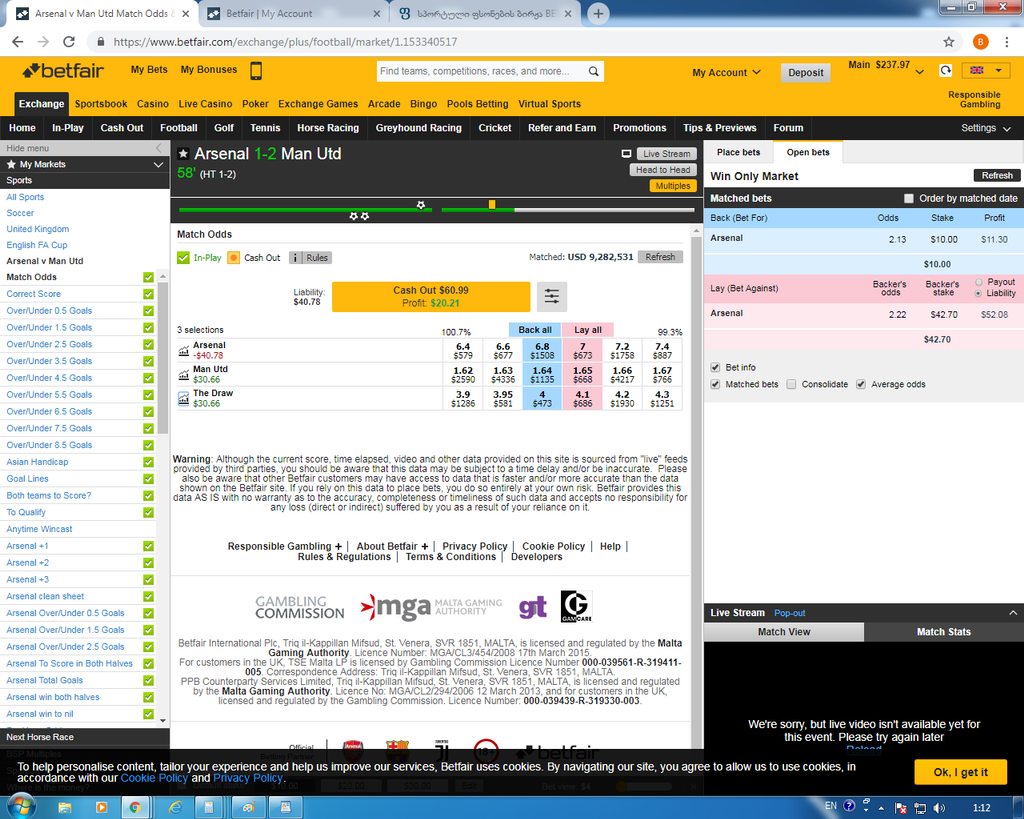
Task: Bookmark page with browser star icon
Action: pyautogui.click(x=948, y=42)
